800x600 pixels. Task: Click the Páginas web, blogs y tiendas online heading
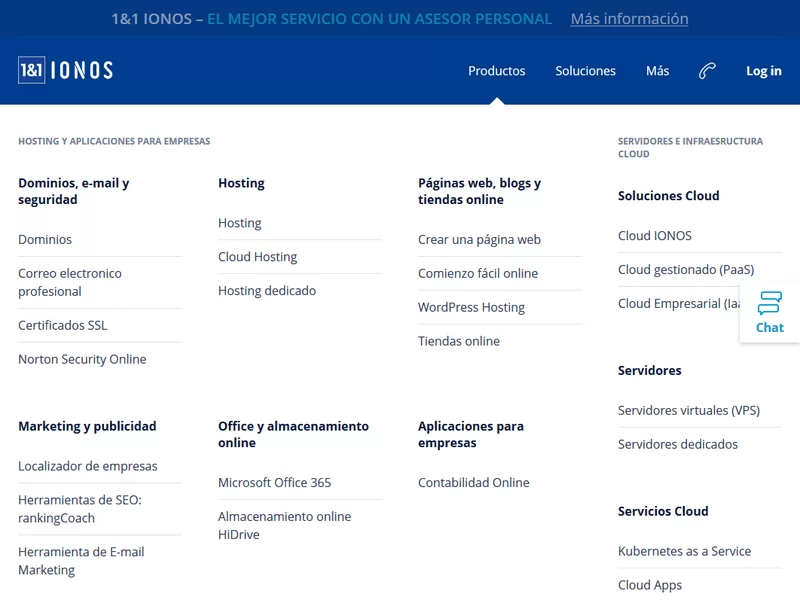[479, 191]
